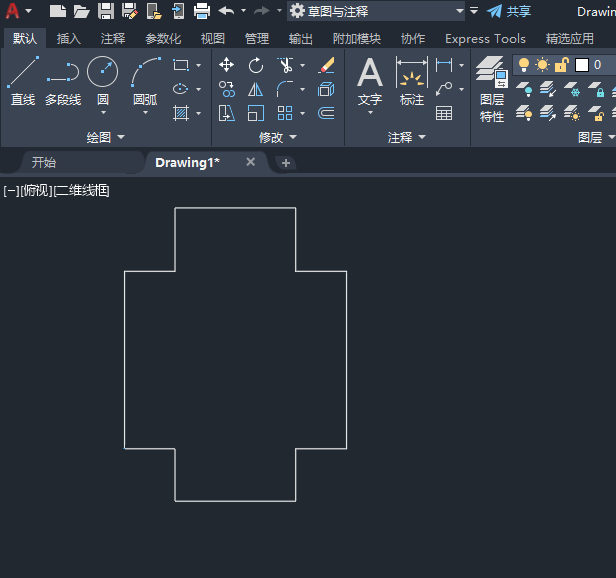Toggle freeze sun icon for layer 0

pyautogui.click(x=542, y=65)
